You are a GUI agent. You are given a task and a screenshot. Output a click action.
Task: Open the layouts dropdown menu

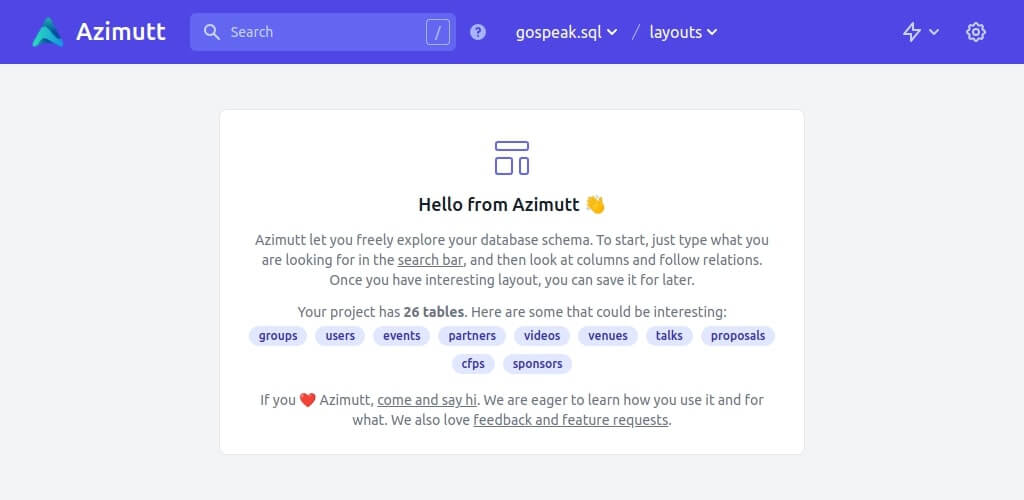tap(684, 32)
